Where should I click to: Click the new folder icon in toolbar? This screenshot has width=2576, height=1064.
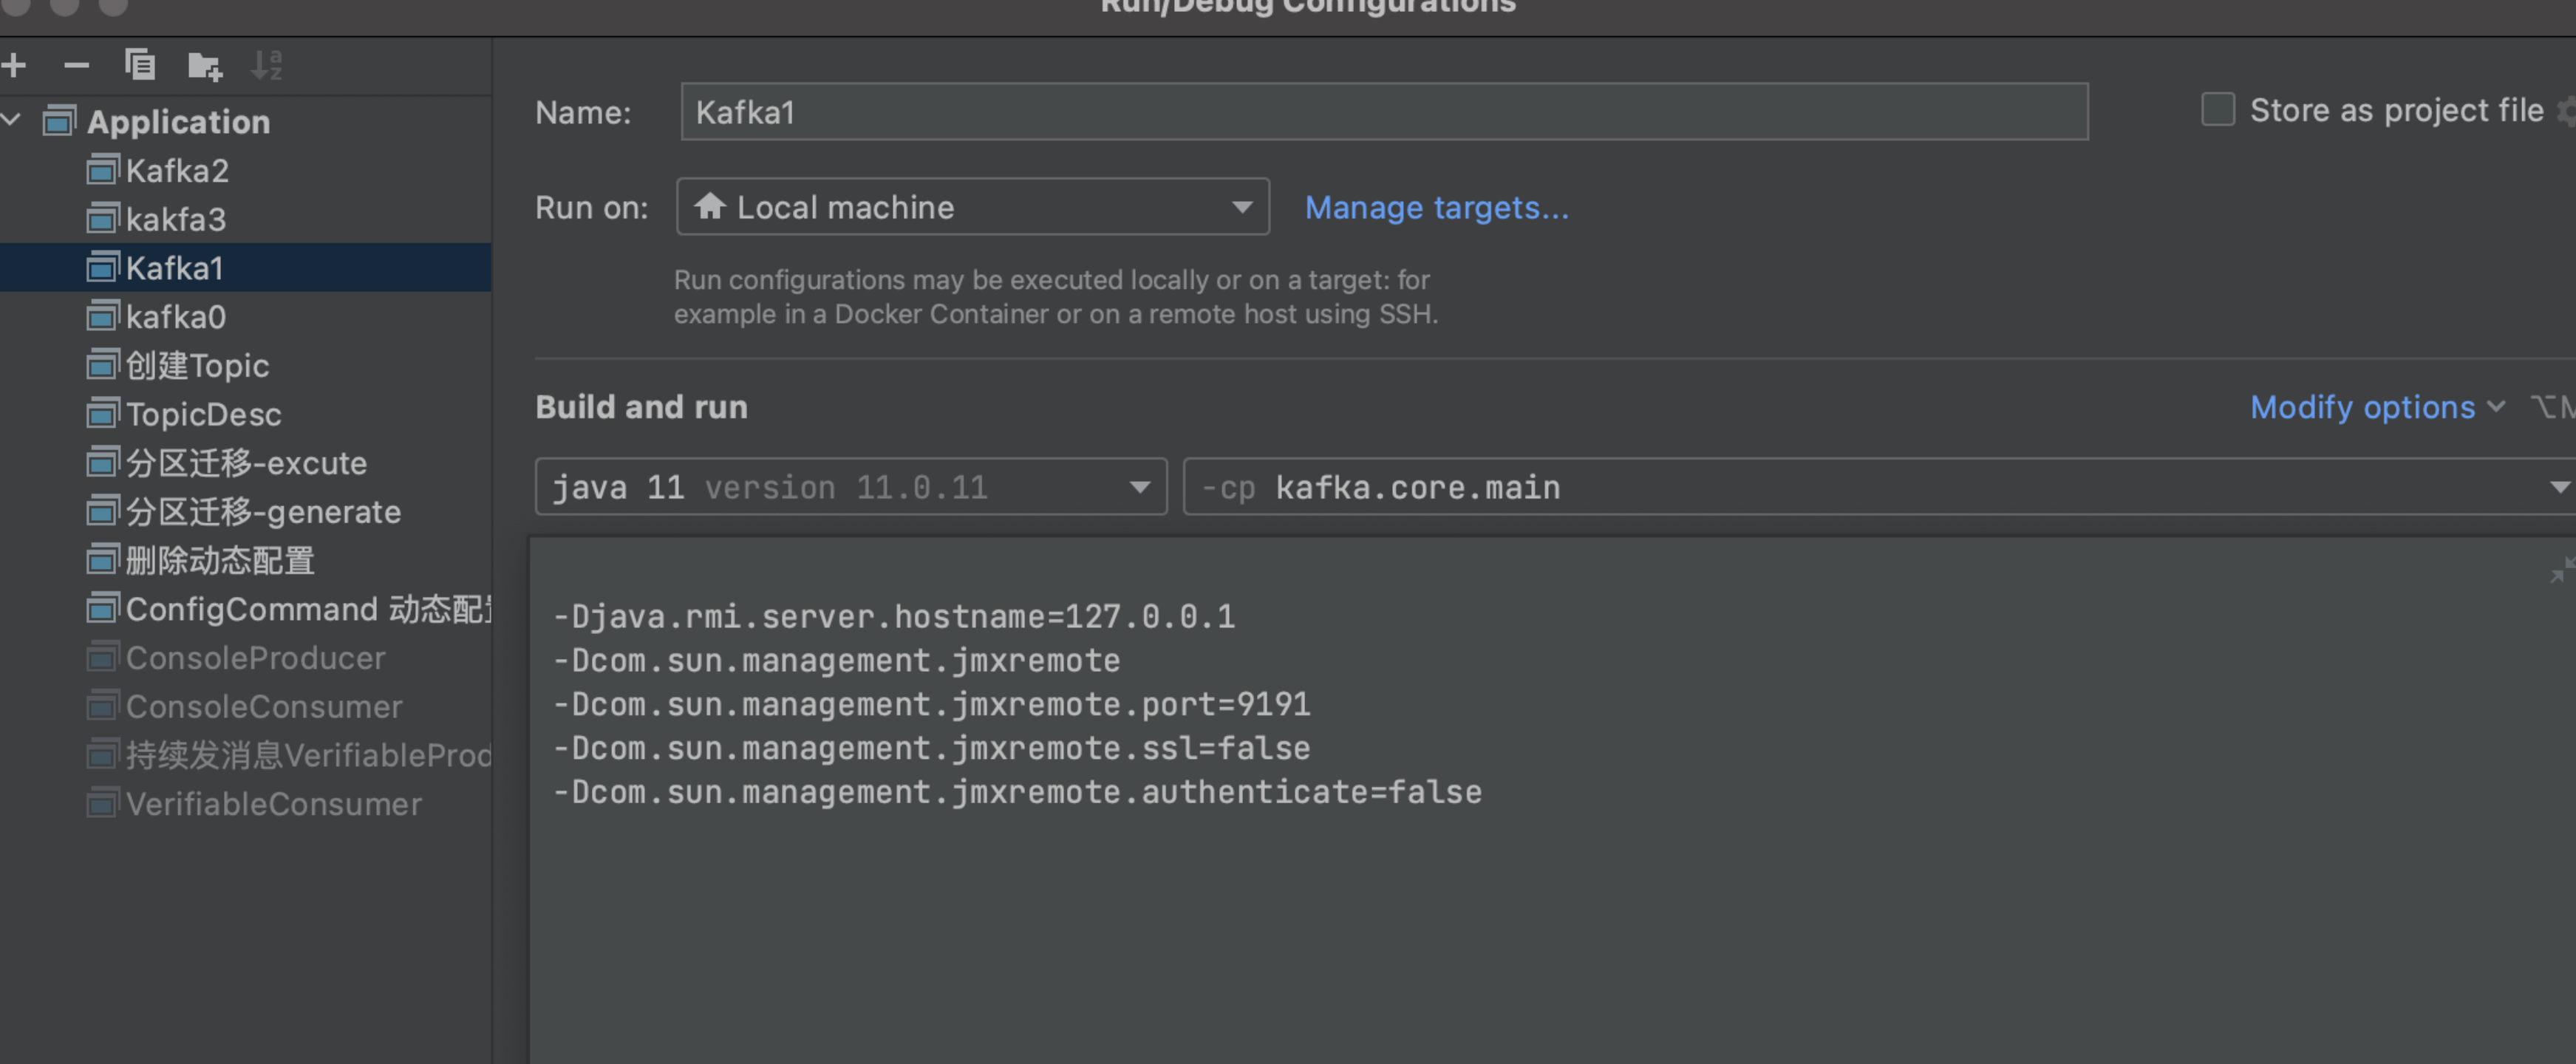coord(205,66)
